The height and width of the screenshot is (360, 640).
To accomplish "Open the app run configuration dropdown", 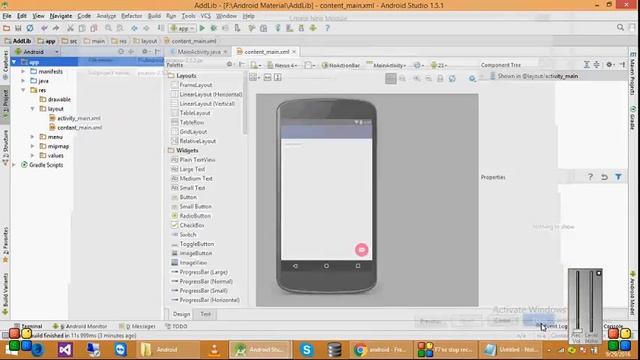I will click(x=182, y=28).
